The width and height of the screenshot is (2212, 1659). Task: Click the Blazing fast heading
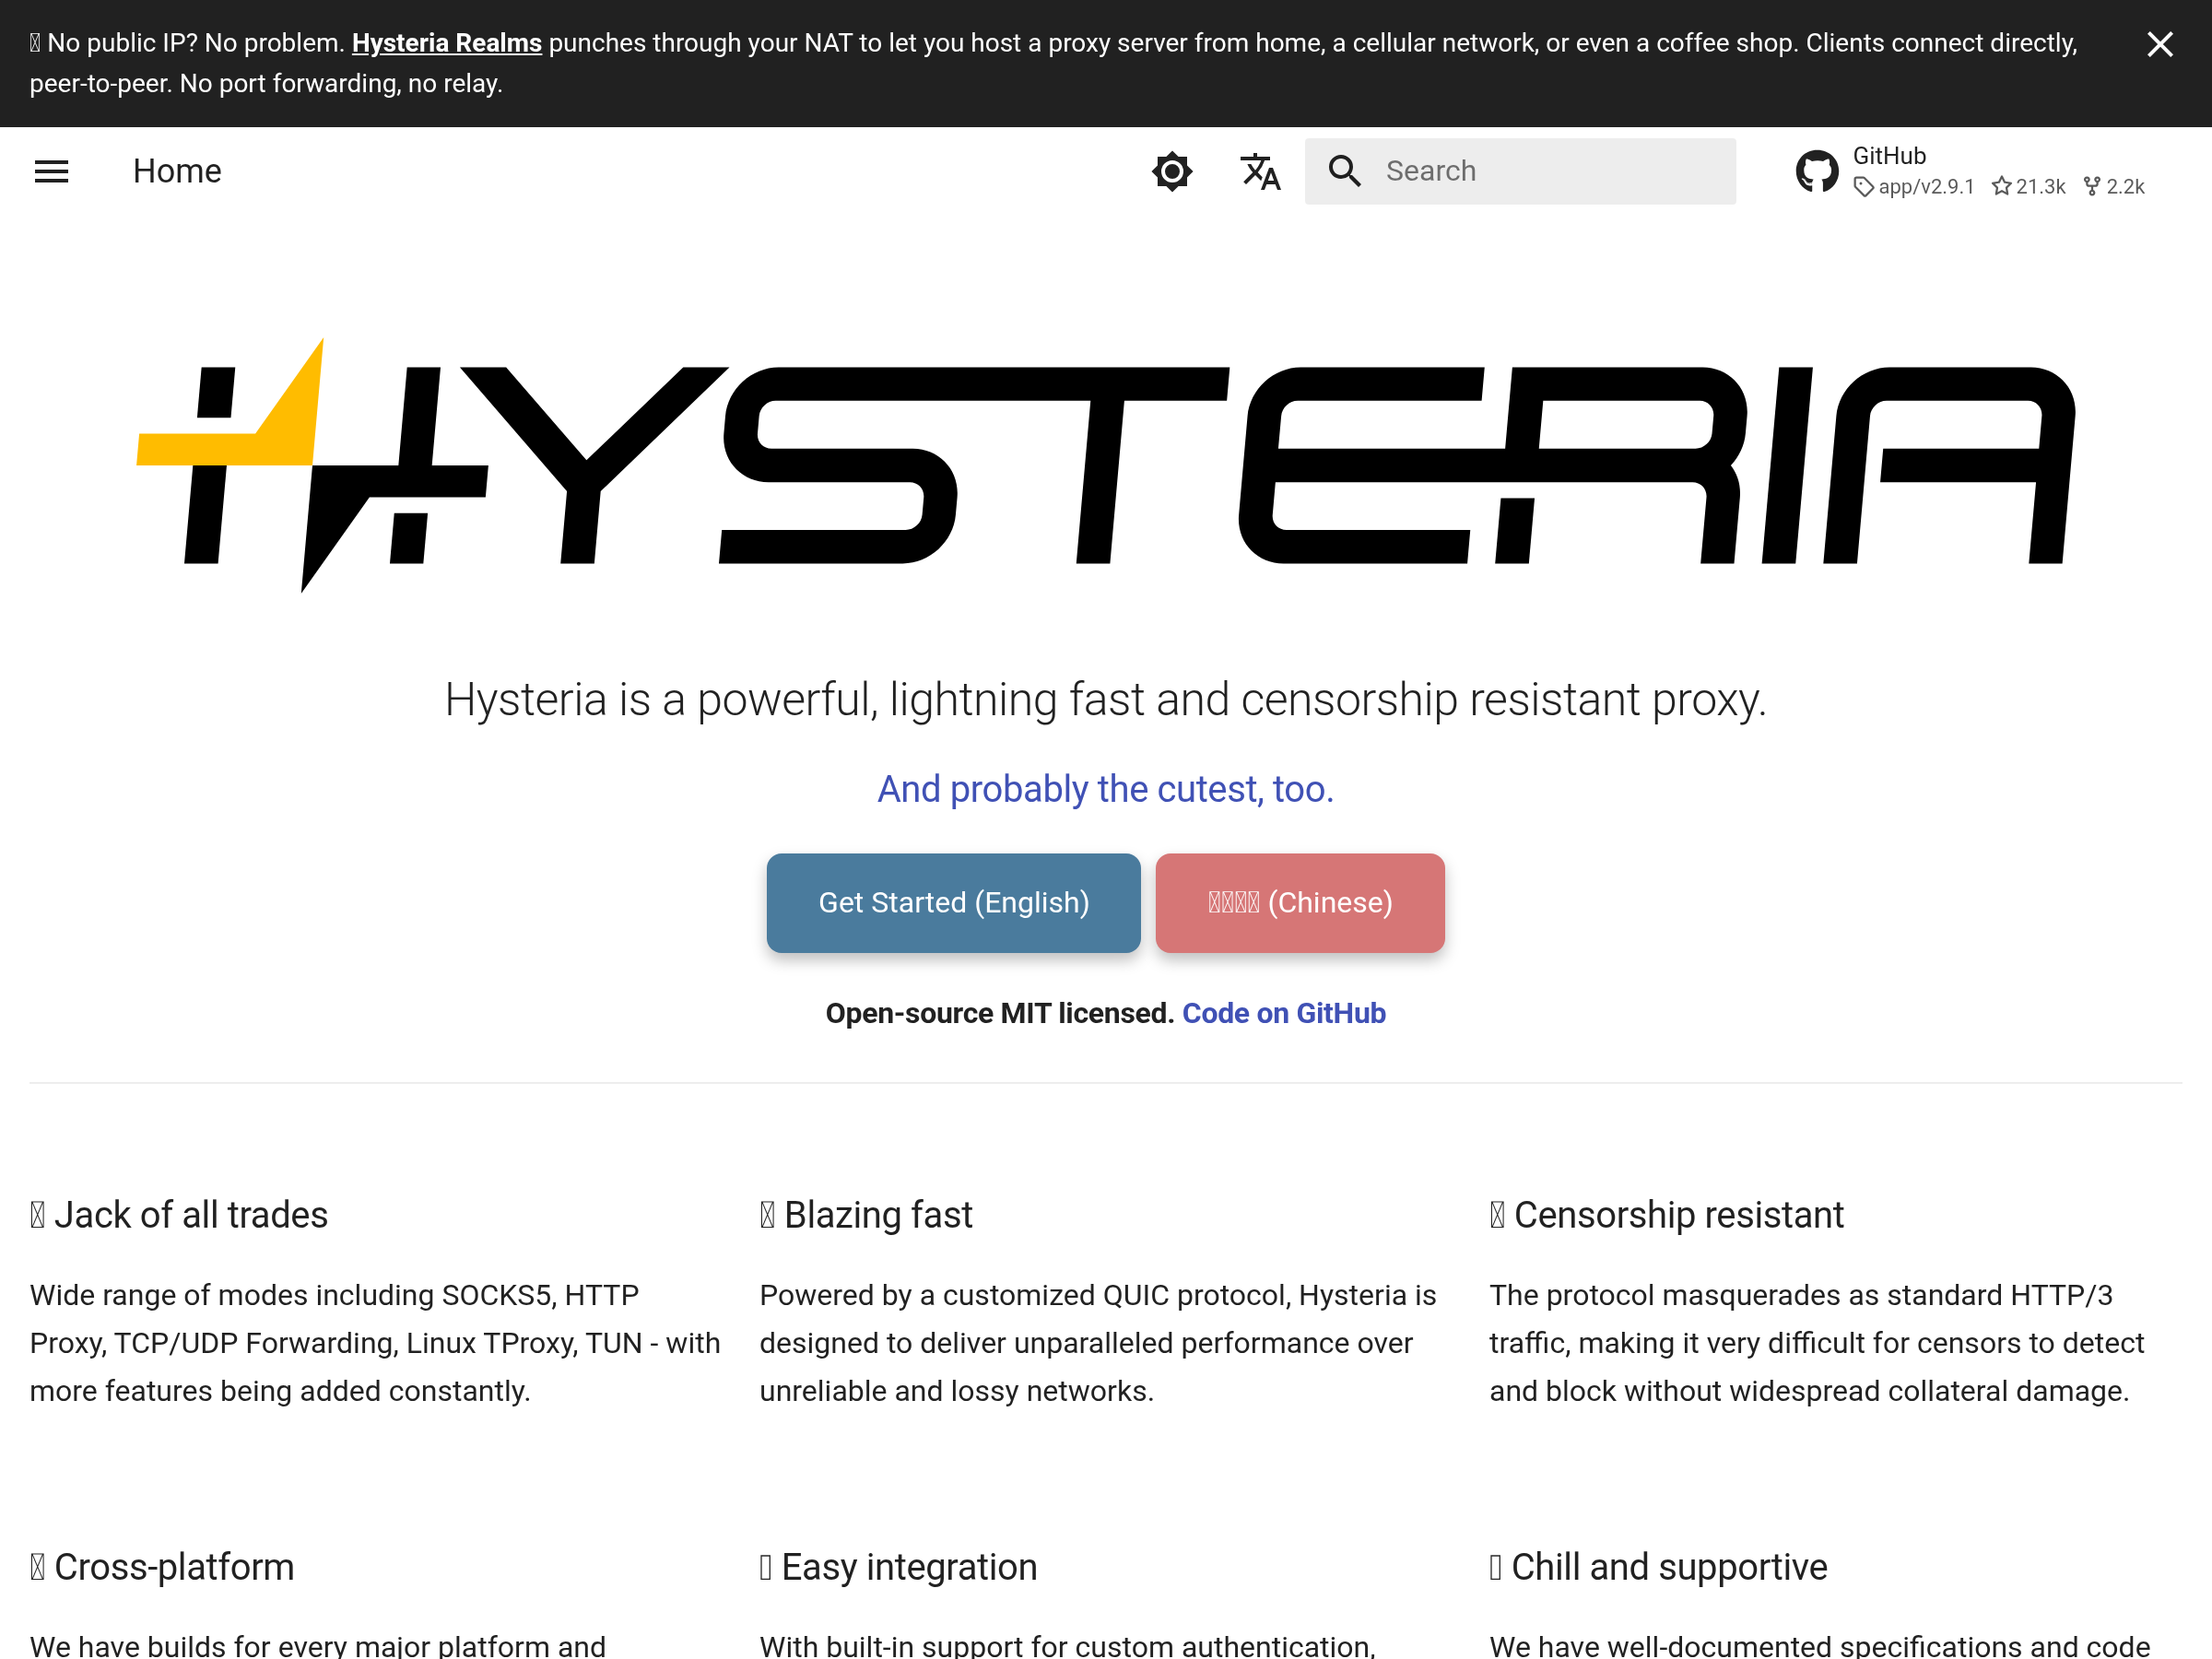(x=866, y=1215)
